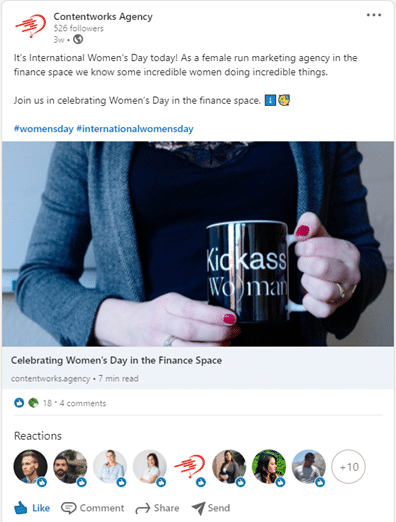The image size is (396, 522).
Task: Click the Comment speech bubble icon
Action: (x=69, y=508)
